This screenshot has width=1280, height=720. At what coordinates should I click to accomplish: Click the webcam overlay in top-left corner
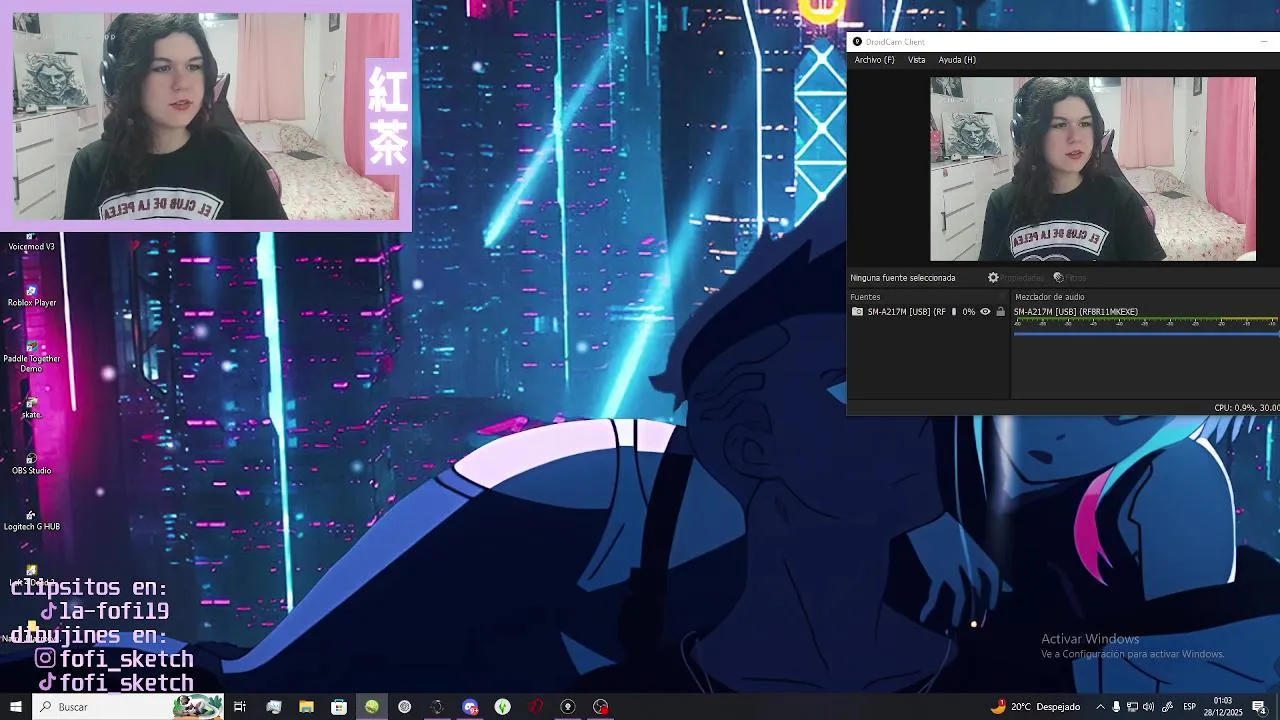[206, 116]
